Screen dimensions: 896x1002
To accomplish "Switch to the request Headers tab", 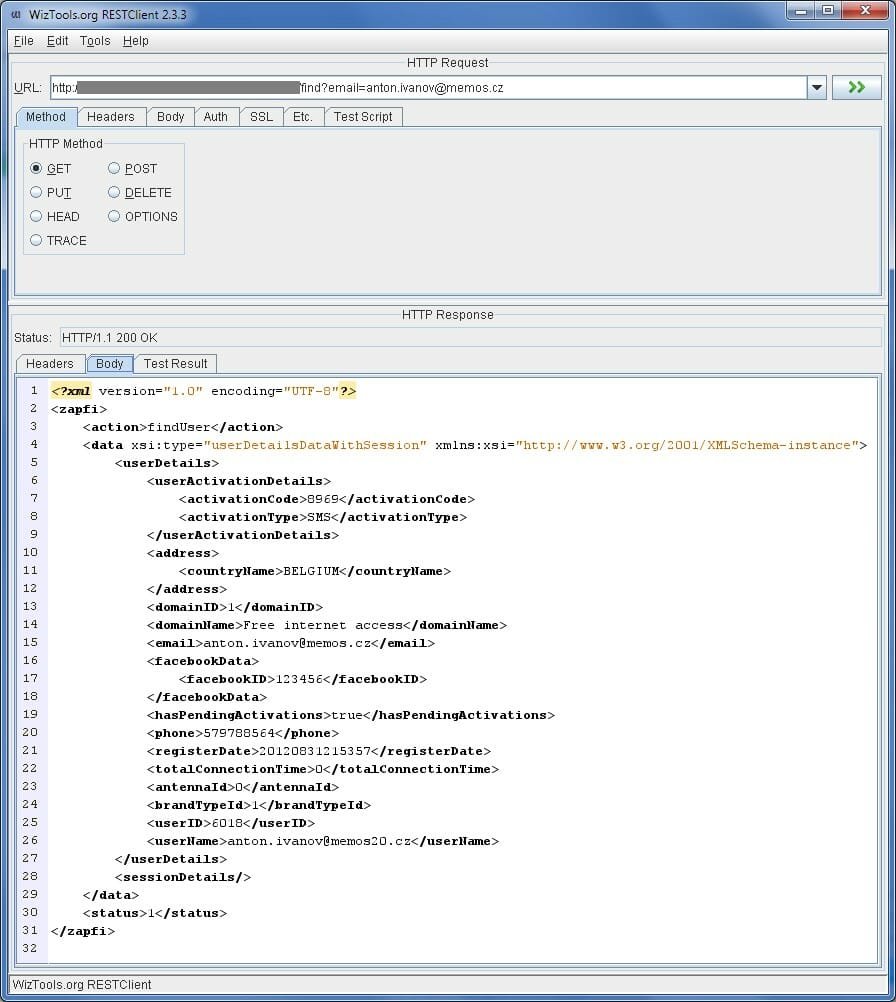I will 111,116.
